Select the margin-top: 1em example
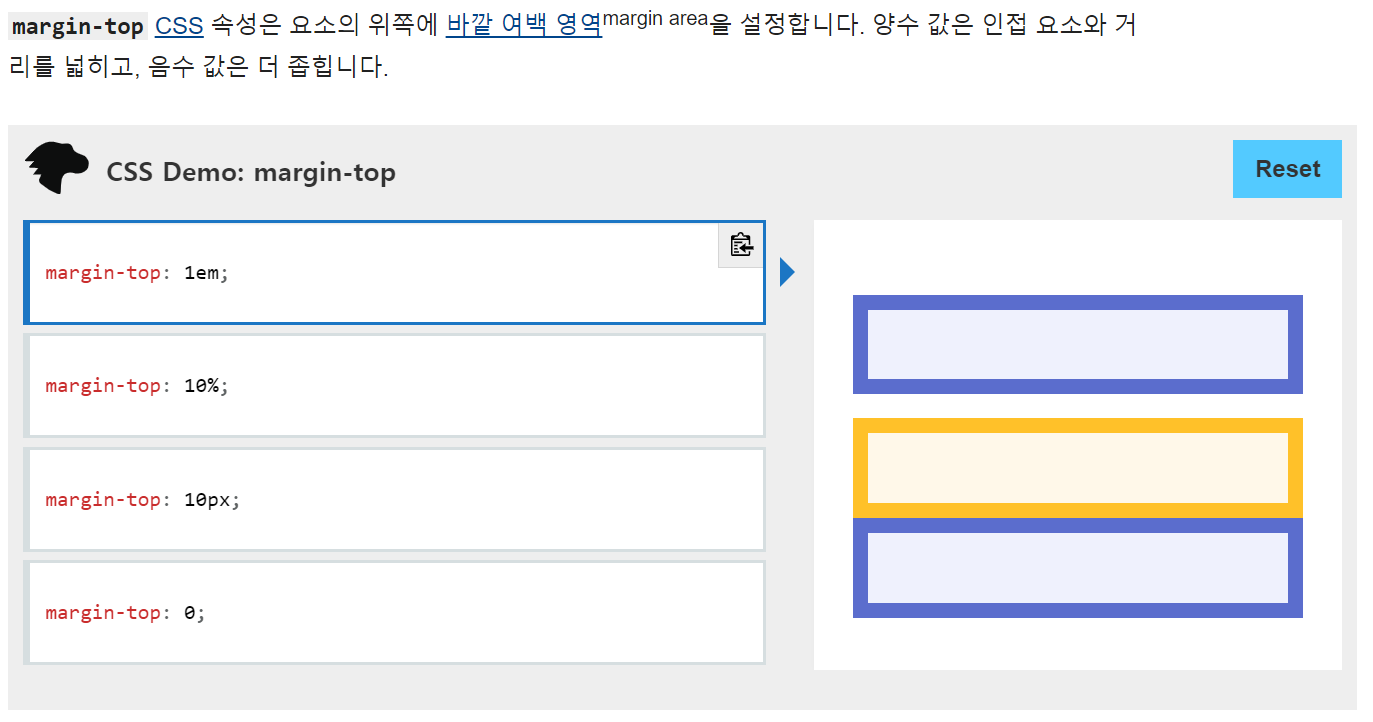 pyautogui.click(x=395, y=272)
